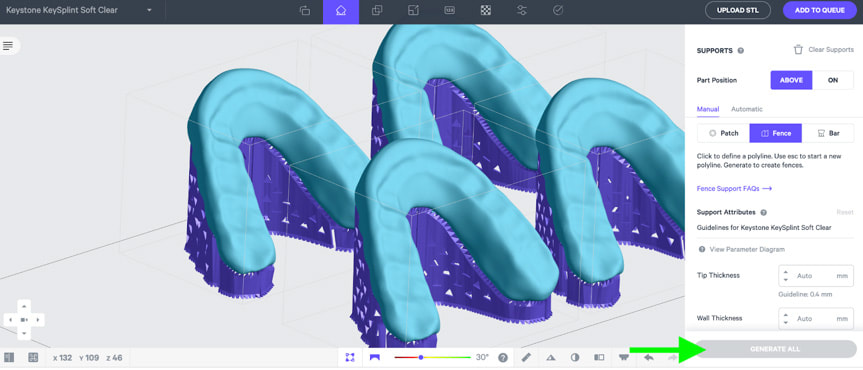Click the grid layout view icon
The height and width of the screenshot is (370, 863).
click(x=33, y=357)
